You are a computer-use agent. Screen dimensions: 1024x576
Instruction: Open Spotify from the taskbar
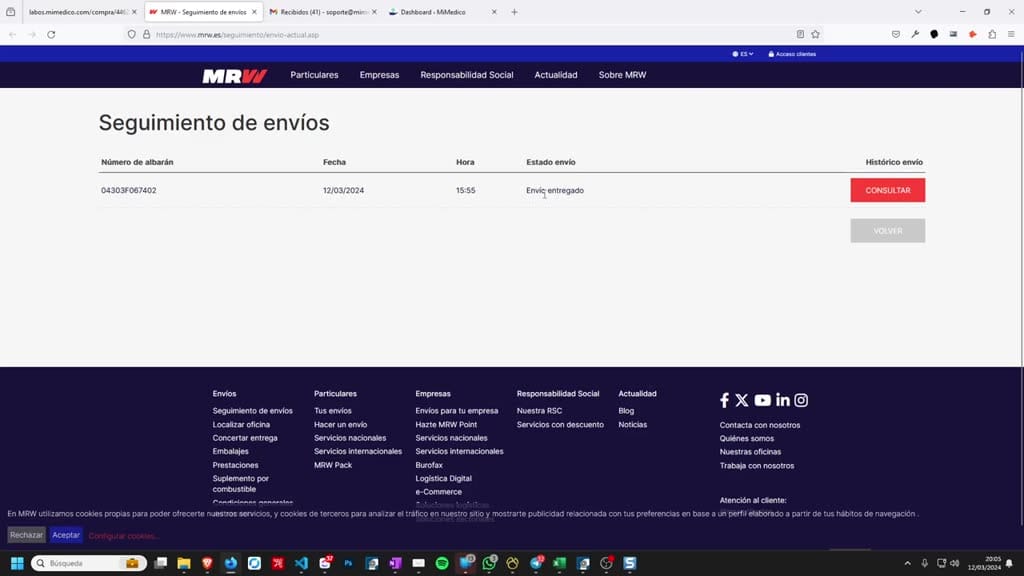(x=442, y=563)
